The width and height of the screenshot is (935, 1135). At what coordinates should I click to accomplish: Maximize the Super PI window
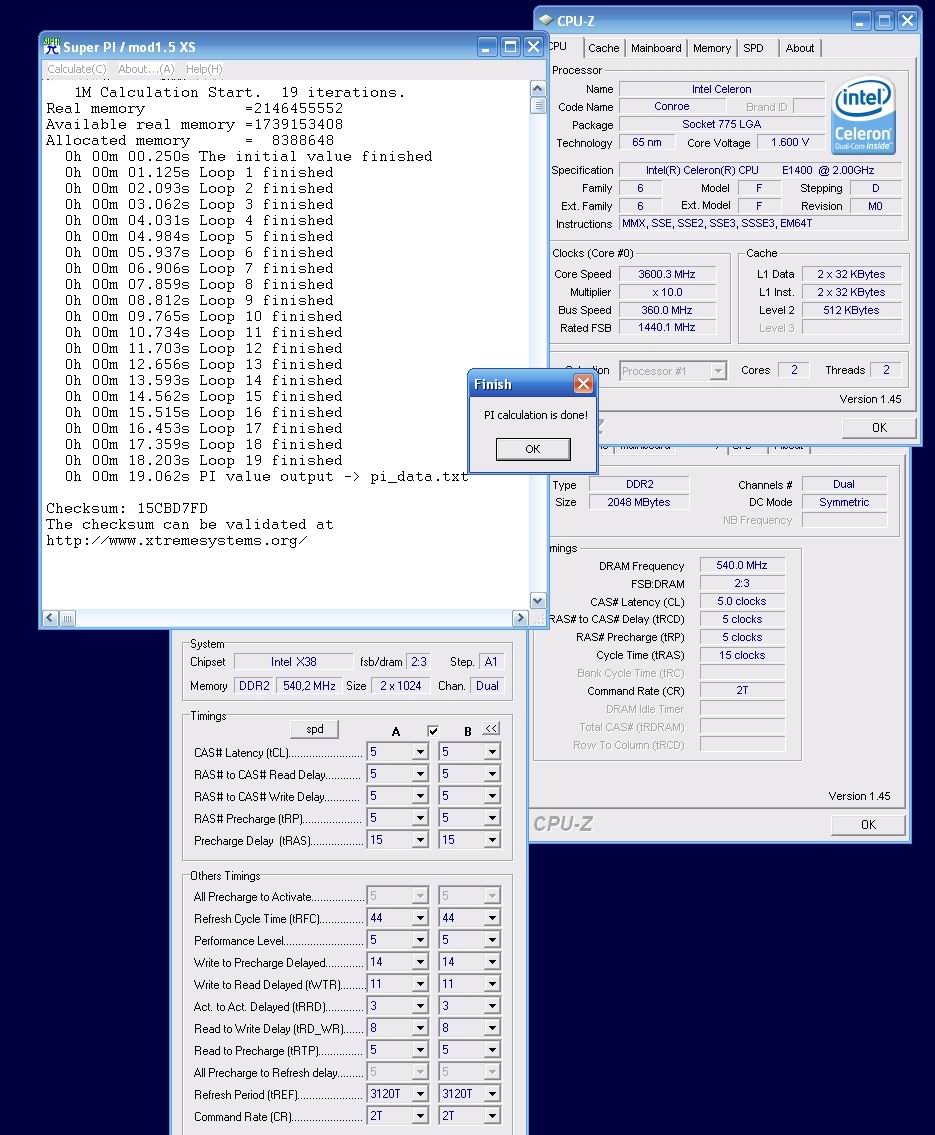[510, 47]
